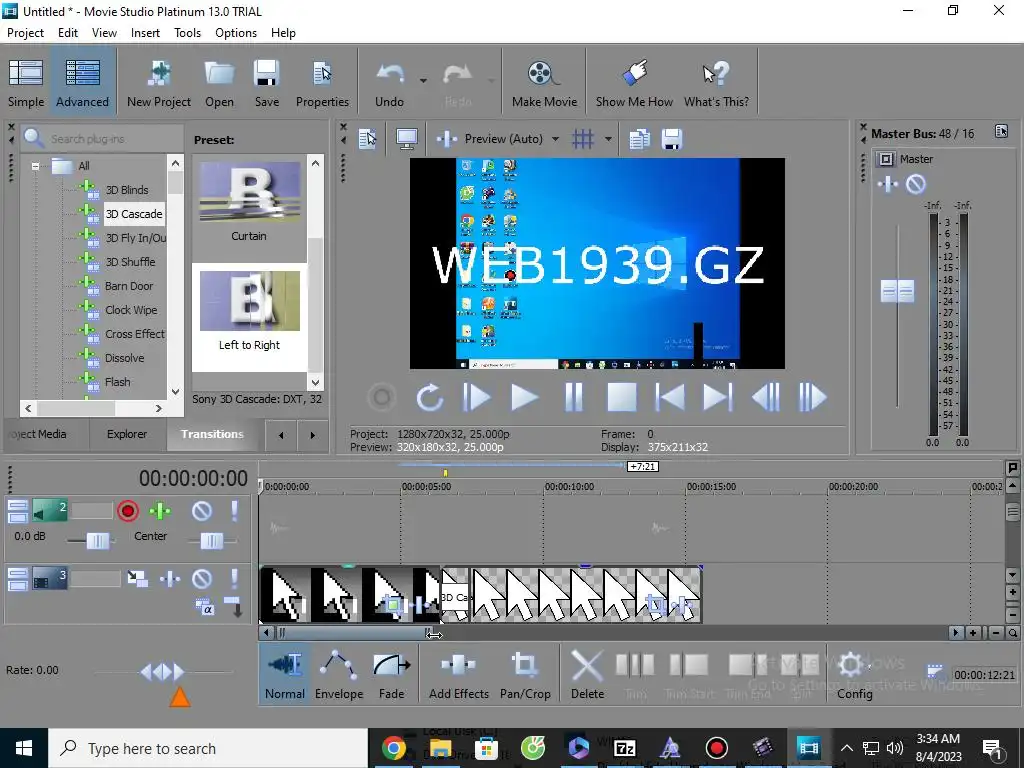Undo the last action
Viewport: 1024px width, 768px height.
[x=389, y=83]
